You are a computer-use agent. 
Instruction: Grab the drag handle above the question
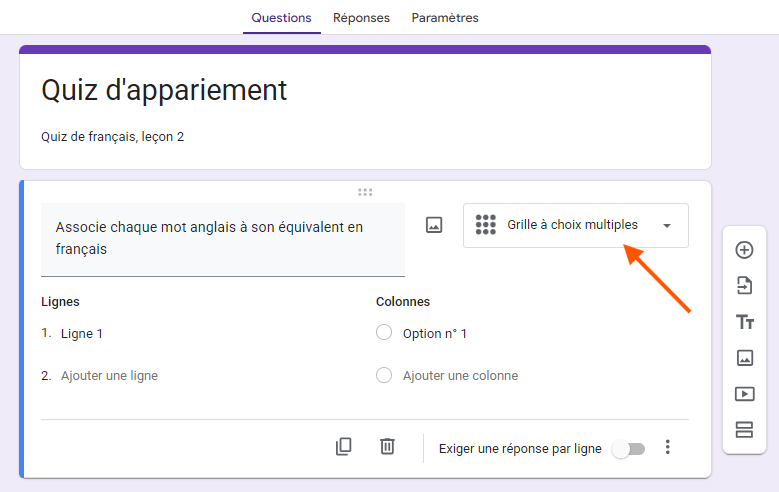tap(365, 192)
